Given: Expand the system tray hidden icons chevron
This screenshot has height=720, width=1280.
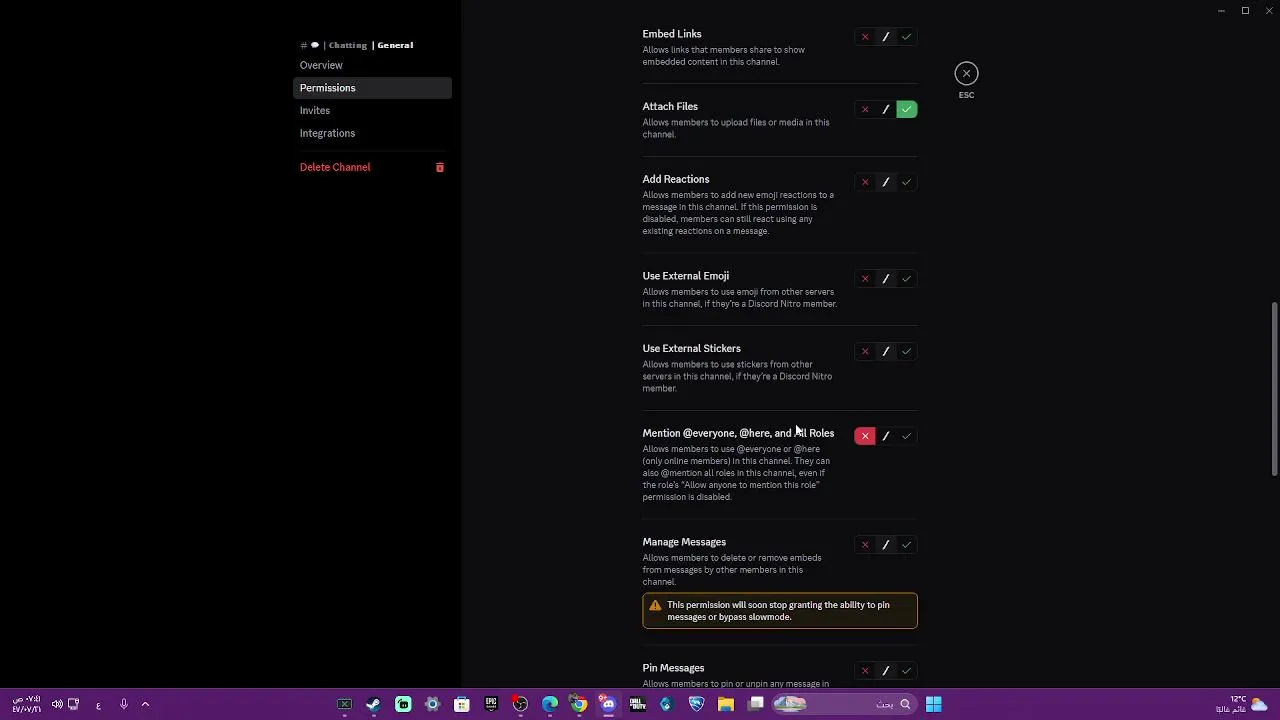Looking at the screenshot, I should 145,704.
